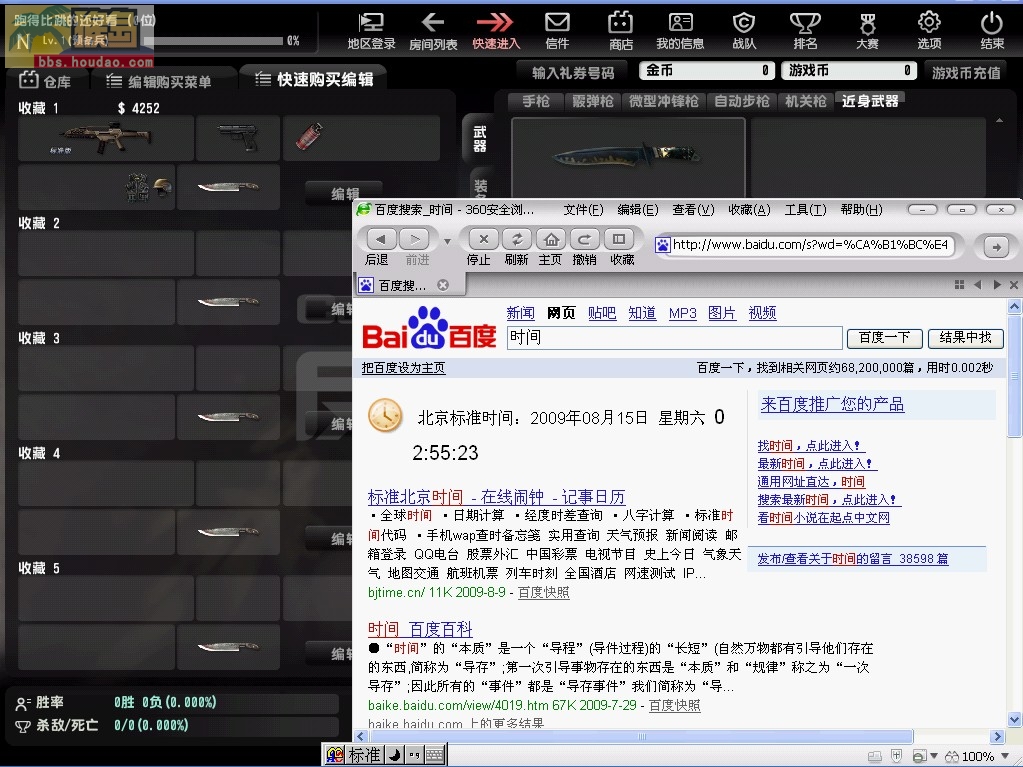
Task: Open the browser 查看(V) menu
Action: click(x=693, y=209)
